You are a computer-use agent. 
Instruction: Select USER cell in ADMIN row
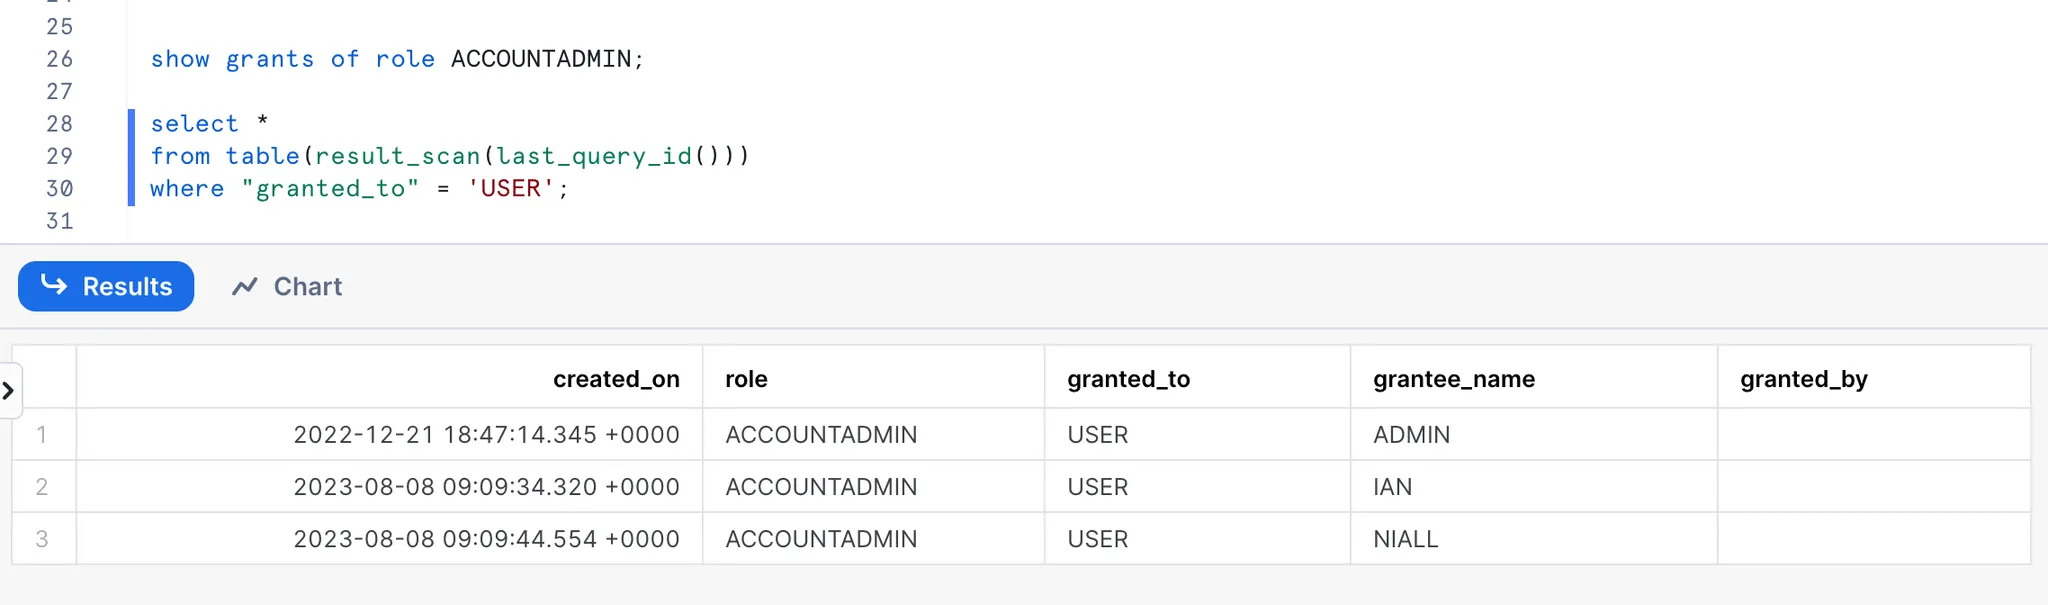tap(1197, 434)
